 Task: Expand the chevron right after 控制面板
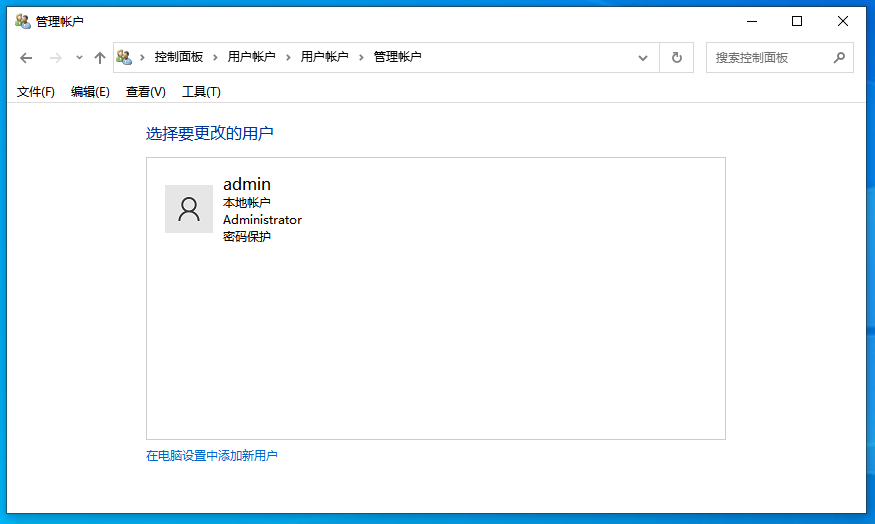point(215,58)
